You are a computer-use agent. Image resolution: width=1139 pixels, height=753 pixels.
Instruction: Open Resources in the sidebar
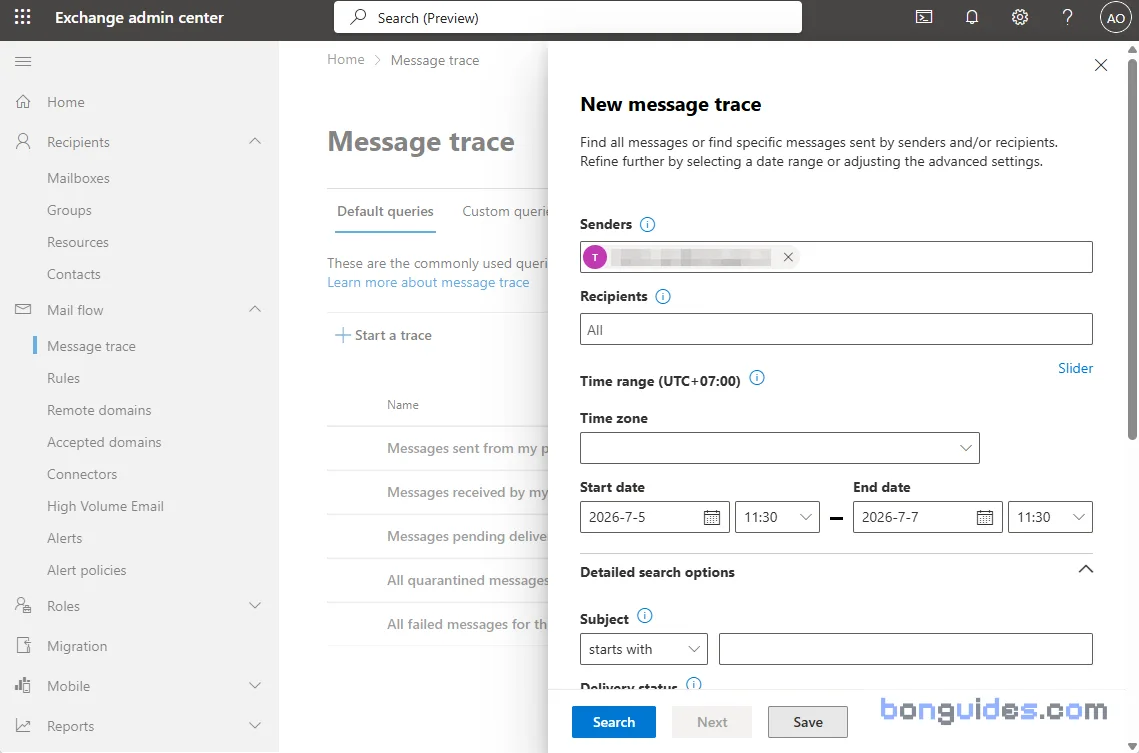point(78,242)
